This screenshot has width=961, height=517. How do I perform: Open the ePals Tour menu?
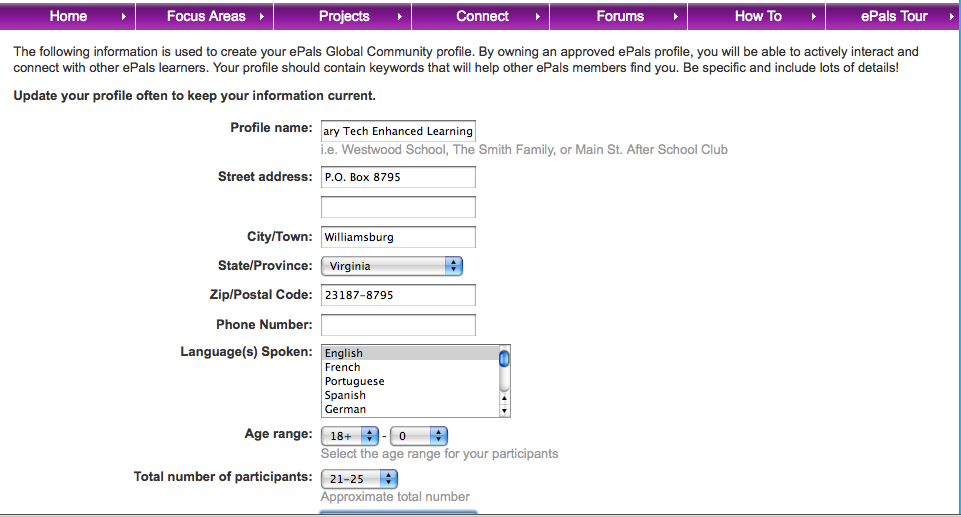(x=893, y=17)
